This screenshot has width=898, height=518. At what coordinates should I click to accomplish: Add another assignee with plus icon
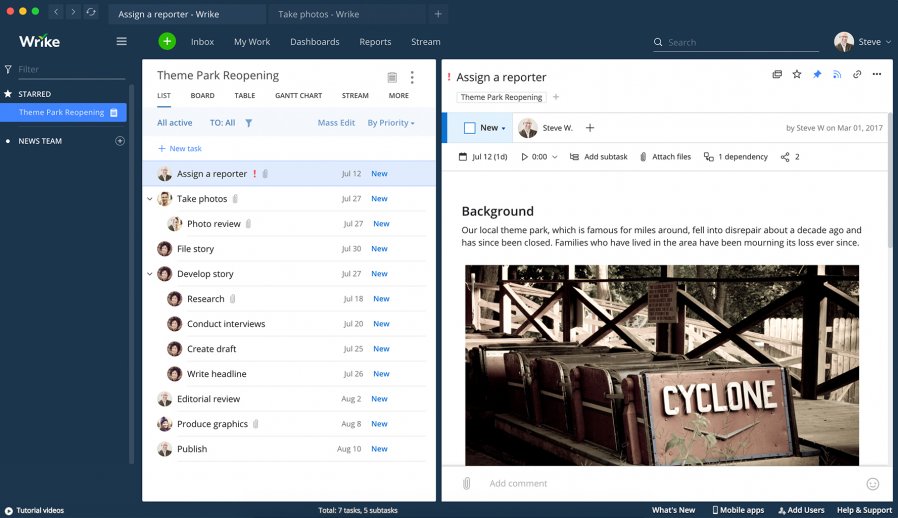tap(590, 128)
